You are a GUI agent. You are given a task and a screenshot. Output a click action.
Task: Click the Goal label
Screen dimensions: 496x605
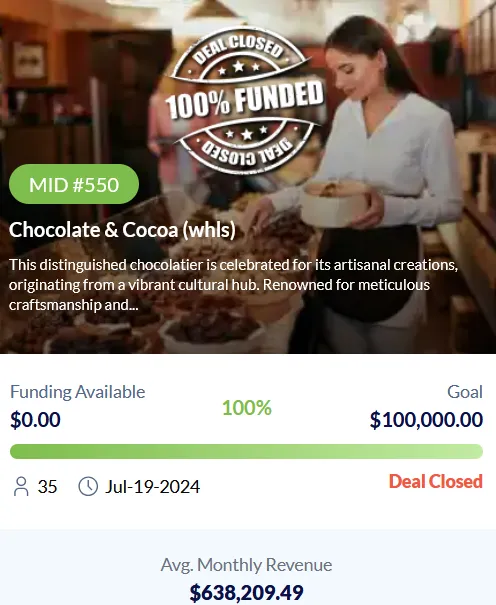[465, 392]
